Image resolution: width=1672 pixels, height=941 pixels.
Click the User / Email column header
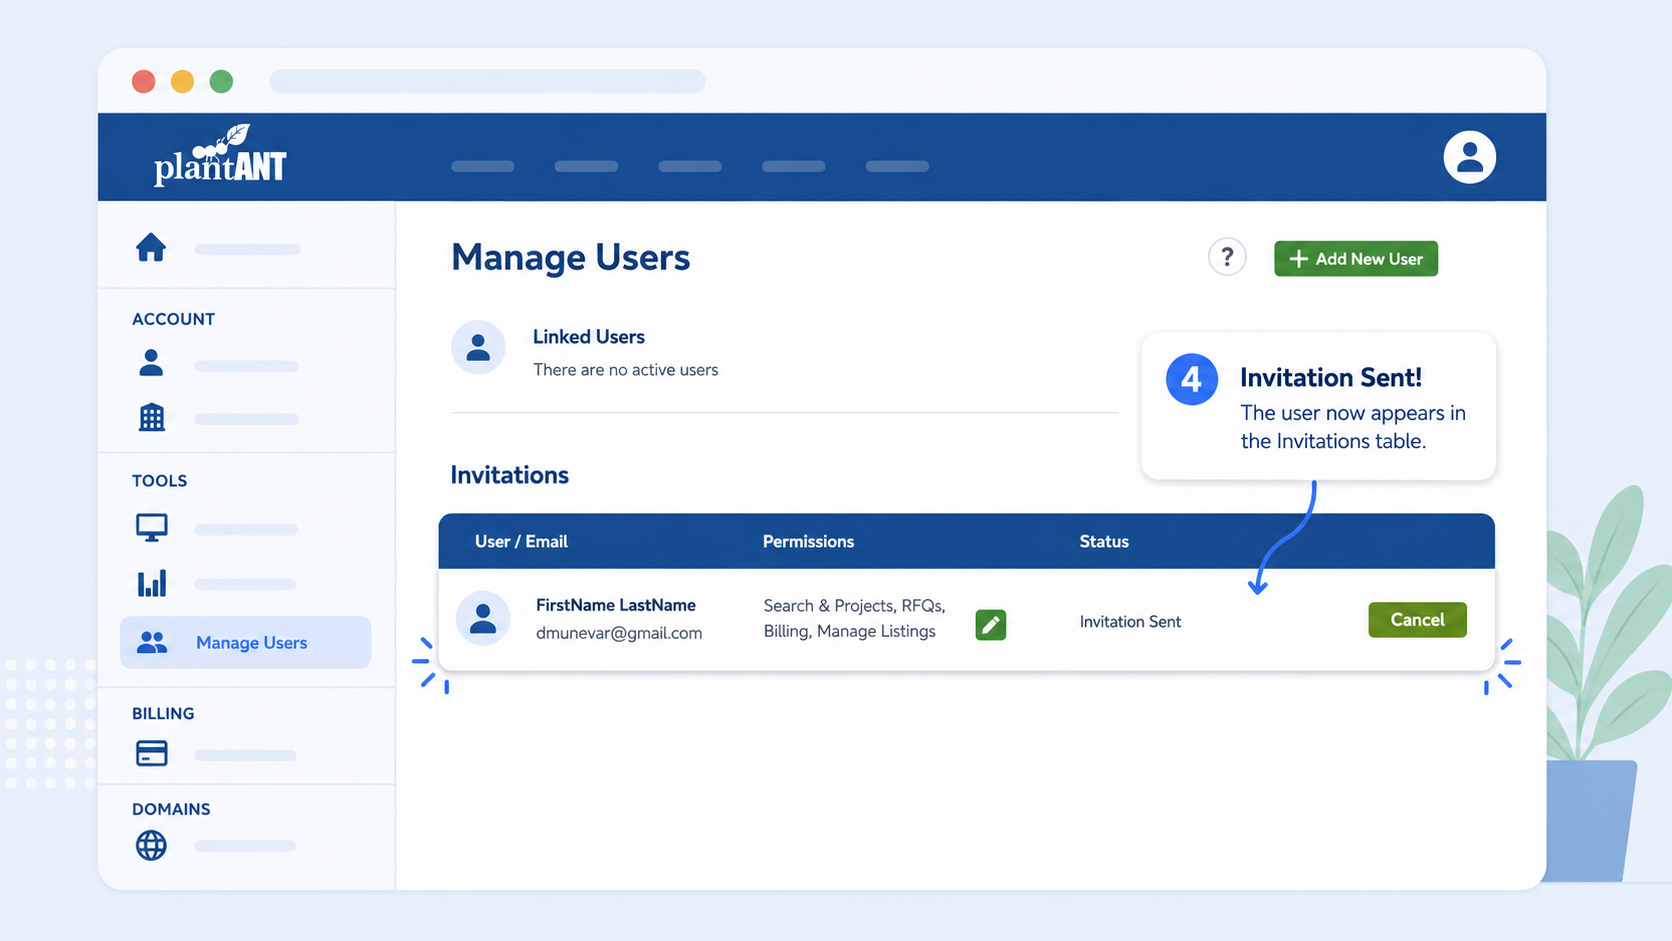[x=521, y=541]
